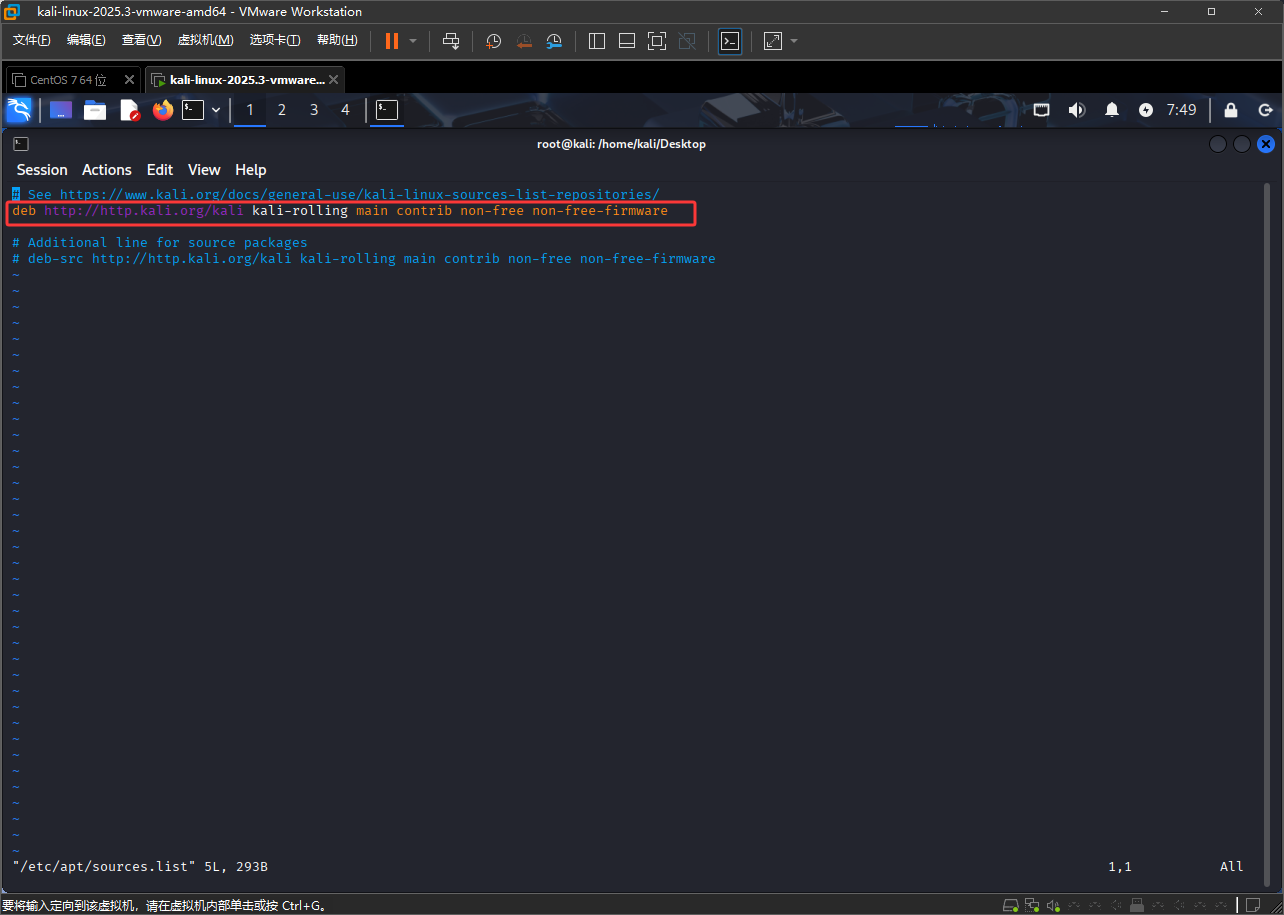Click the '# Additional line for source packages' comment

[160, 243]
